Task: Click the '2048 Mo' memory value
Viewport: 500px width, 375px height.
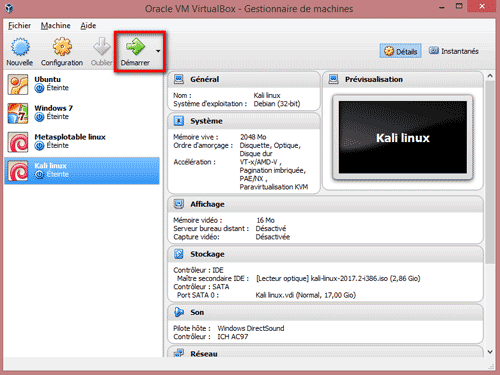Action: click(x=253, y=137)
